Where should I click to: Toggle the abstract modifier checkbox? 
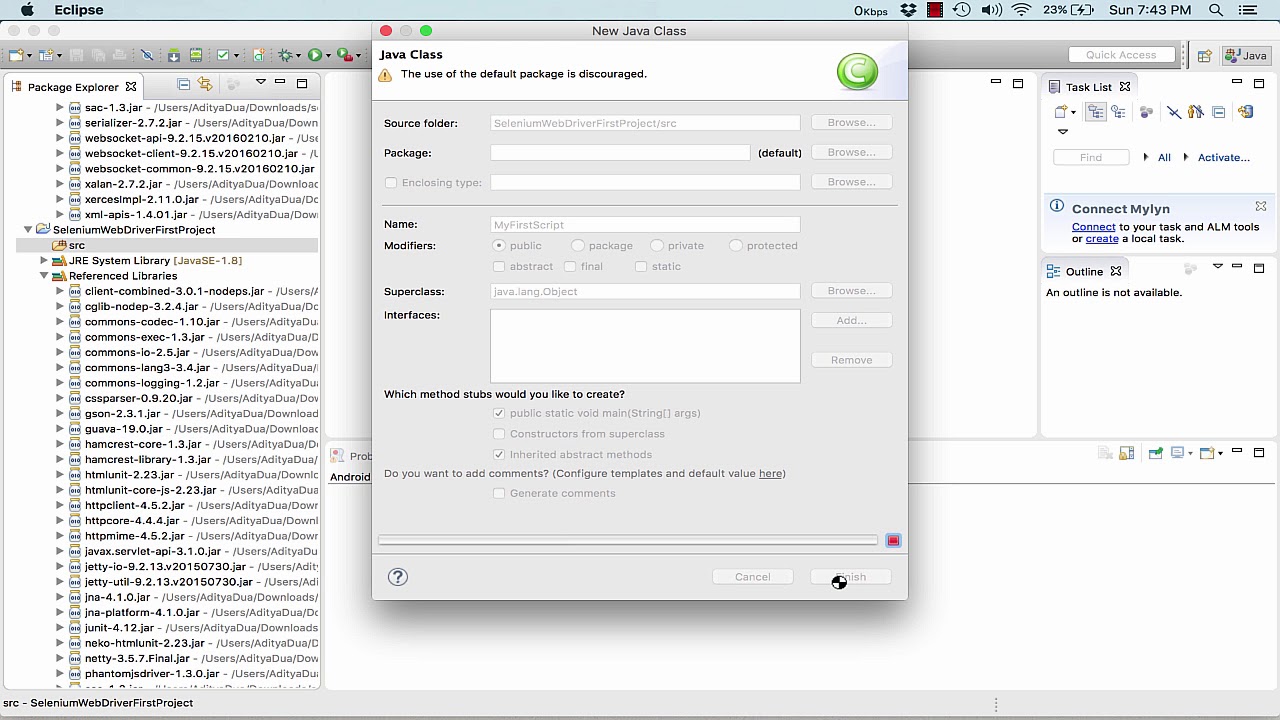[x=499, y=267]
